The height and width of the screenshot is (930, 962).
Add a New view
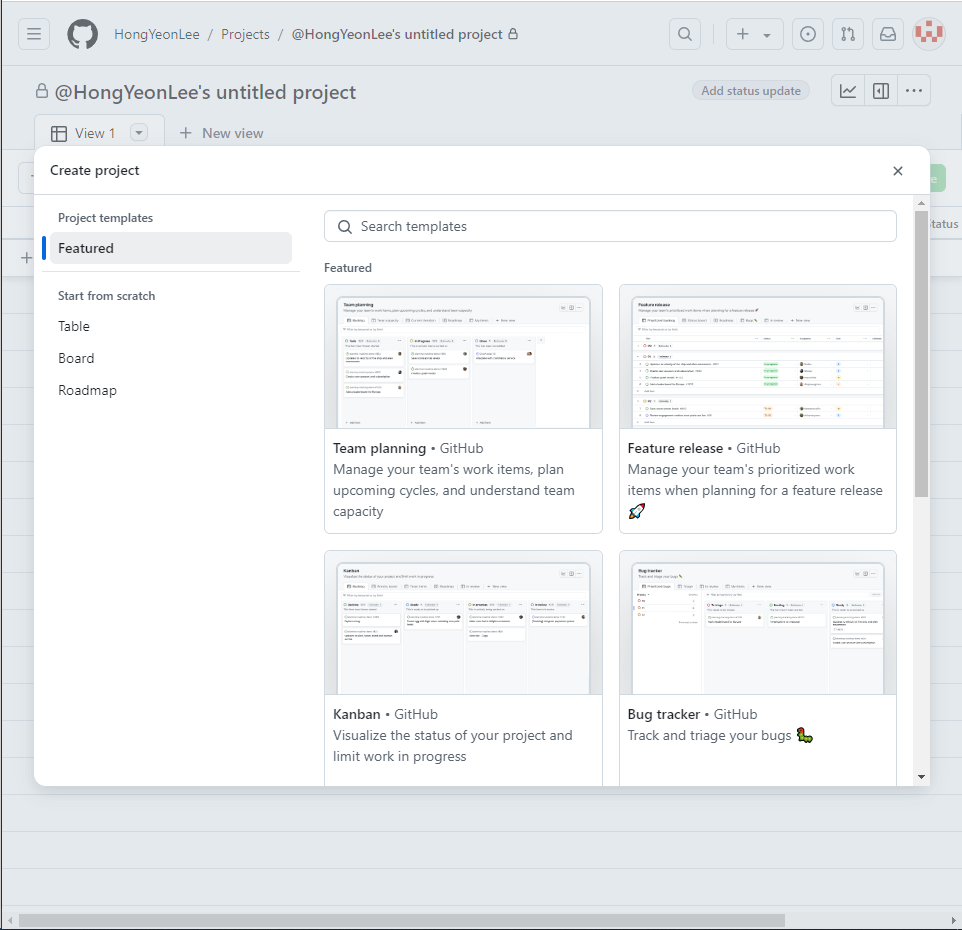click(x=221, y=133)
